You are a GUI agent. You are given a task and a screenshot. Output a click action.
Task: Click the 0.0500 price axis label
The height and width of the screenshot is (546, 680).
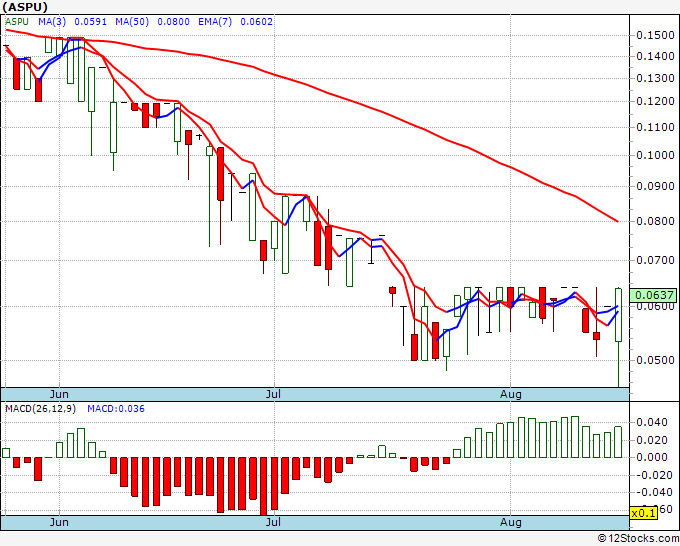click(x=655, y=360)
